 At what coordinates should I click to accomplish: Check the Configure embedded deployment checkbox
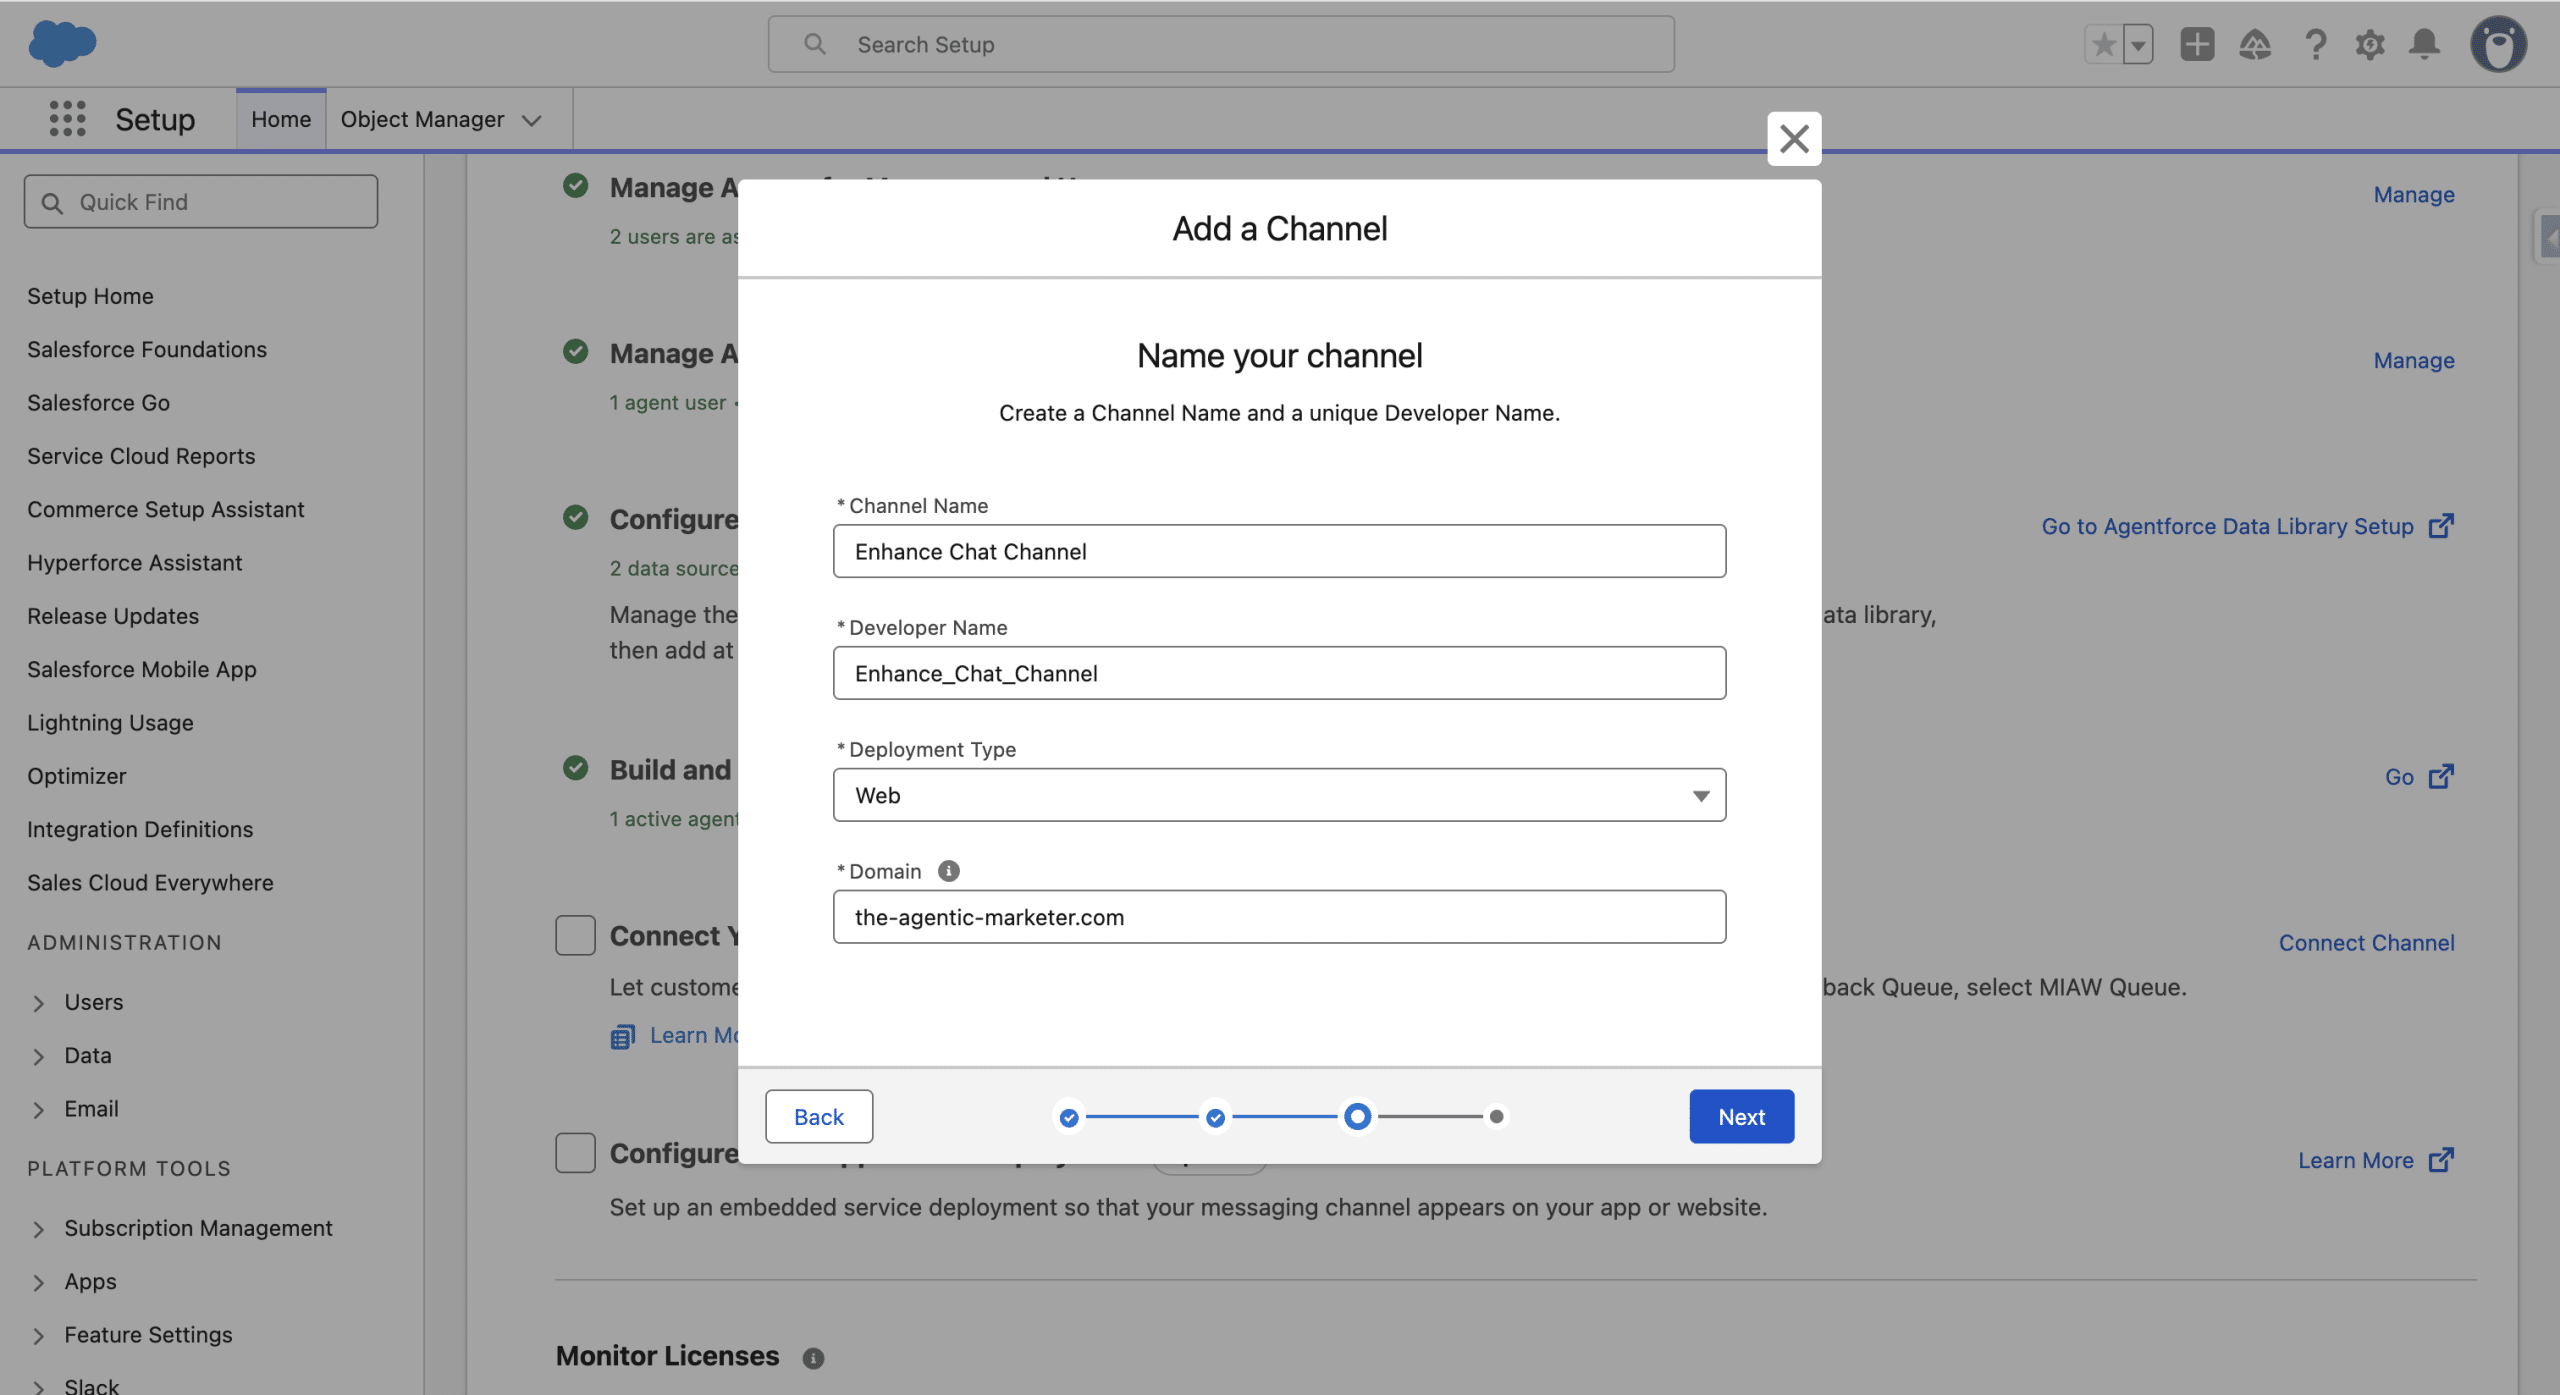tap(575, 1152)
